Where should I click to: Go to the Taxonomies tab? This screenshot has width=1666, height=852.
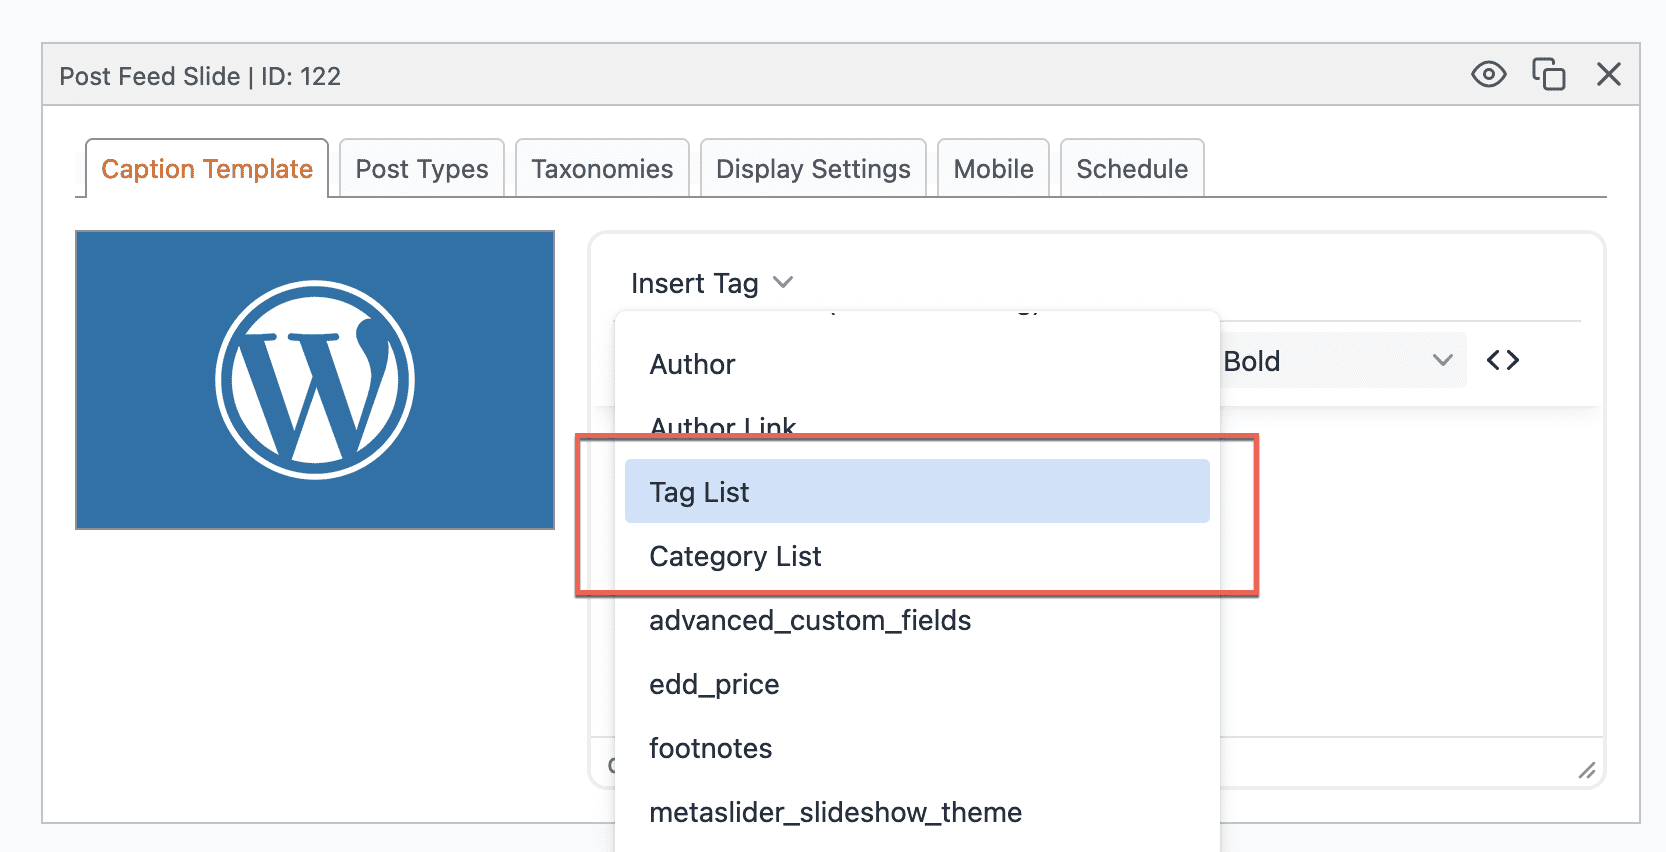coord(602,169)
